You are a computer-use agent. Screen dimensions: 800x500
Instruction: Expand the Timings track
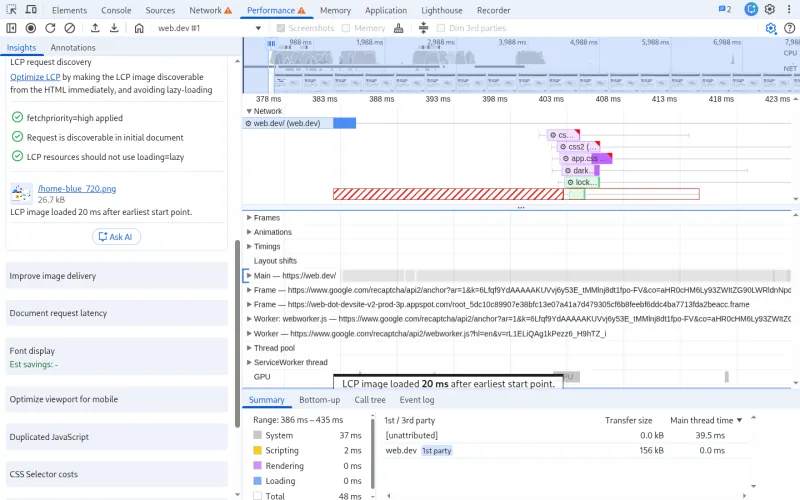[x=249, y=246]
